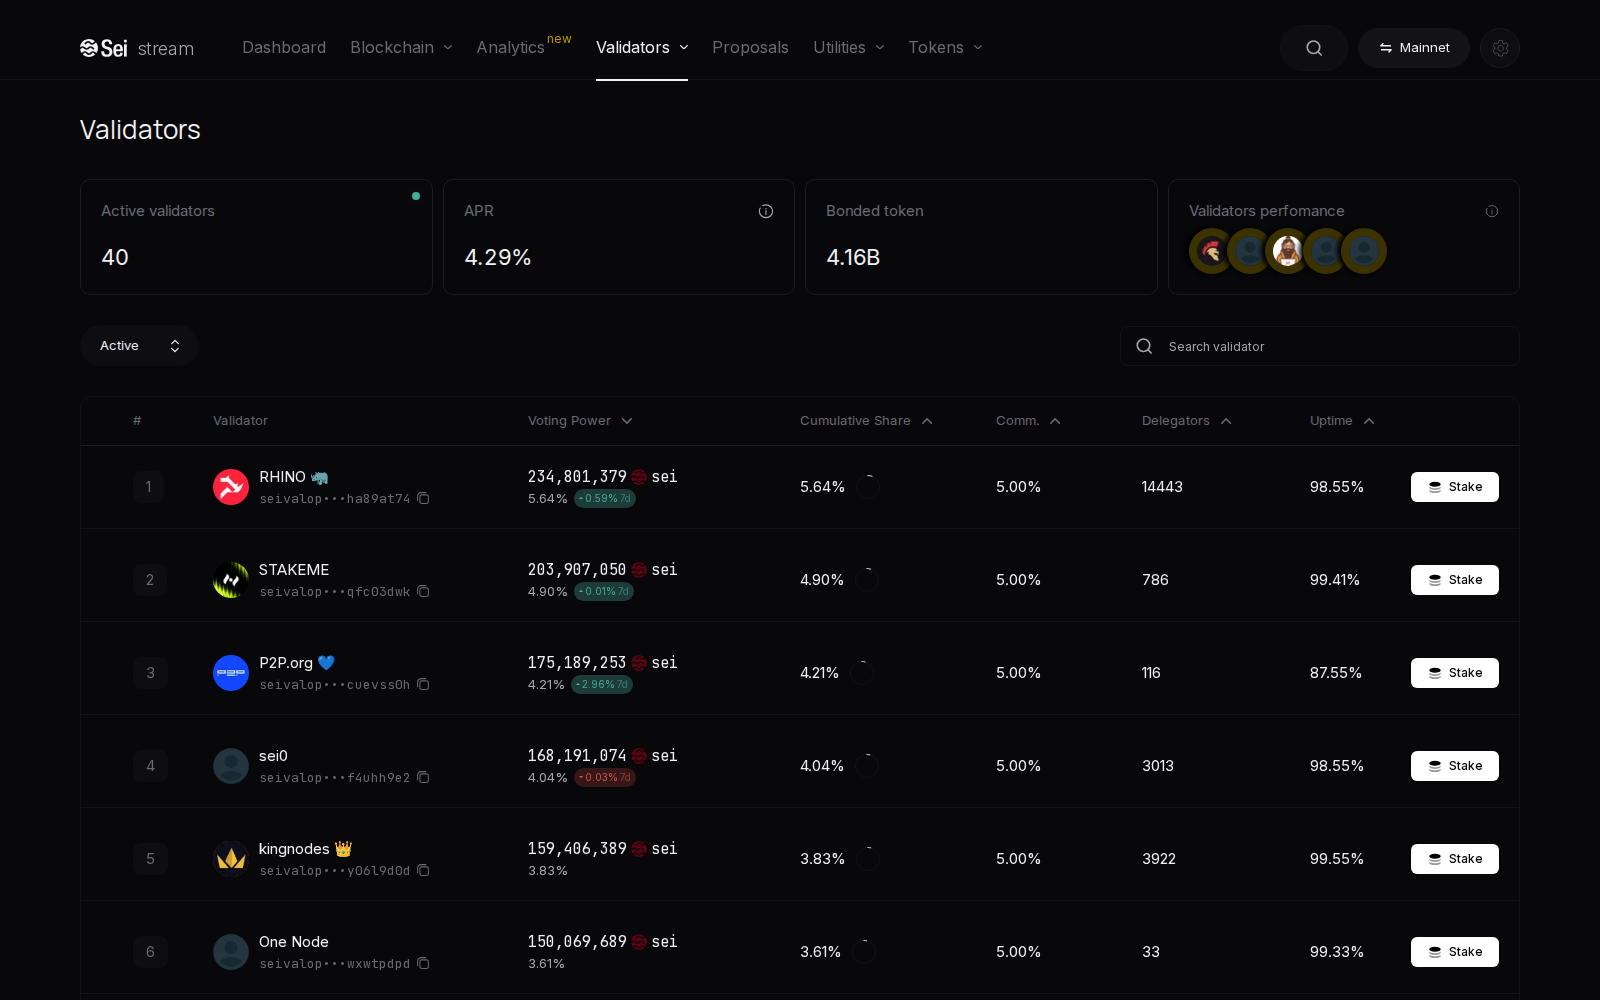1600x1000 pixels.
Task: Click sei0 7d change badge -0.03%
Action: tap(605, 777)
